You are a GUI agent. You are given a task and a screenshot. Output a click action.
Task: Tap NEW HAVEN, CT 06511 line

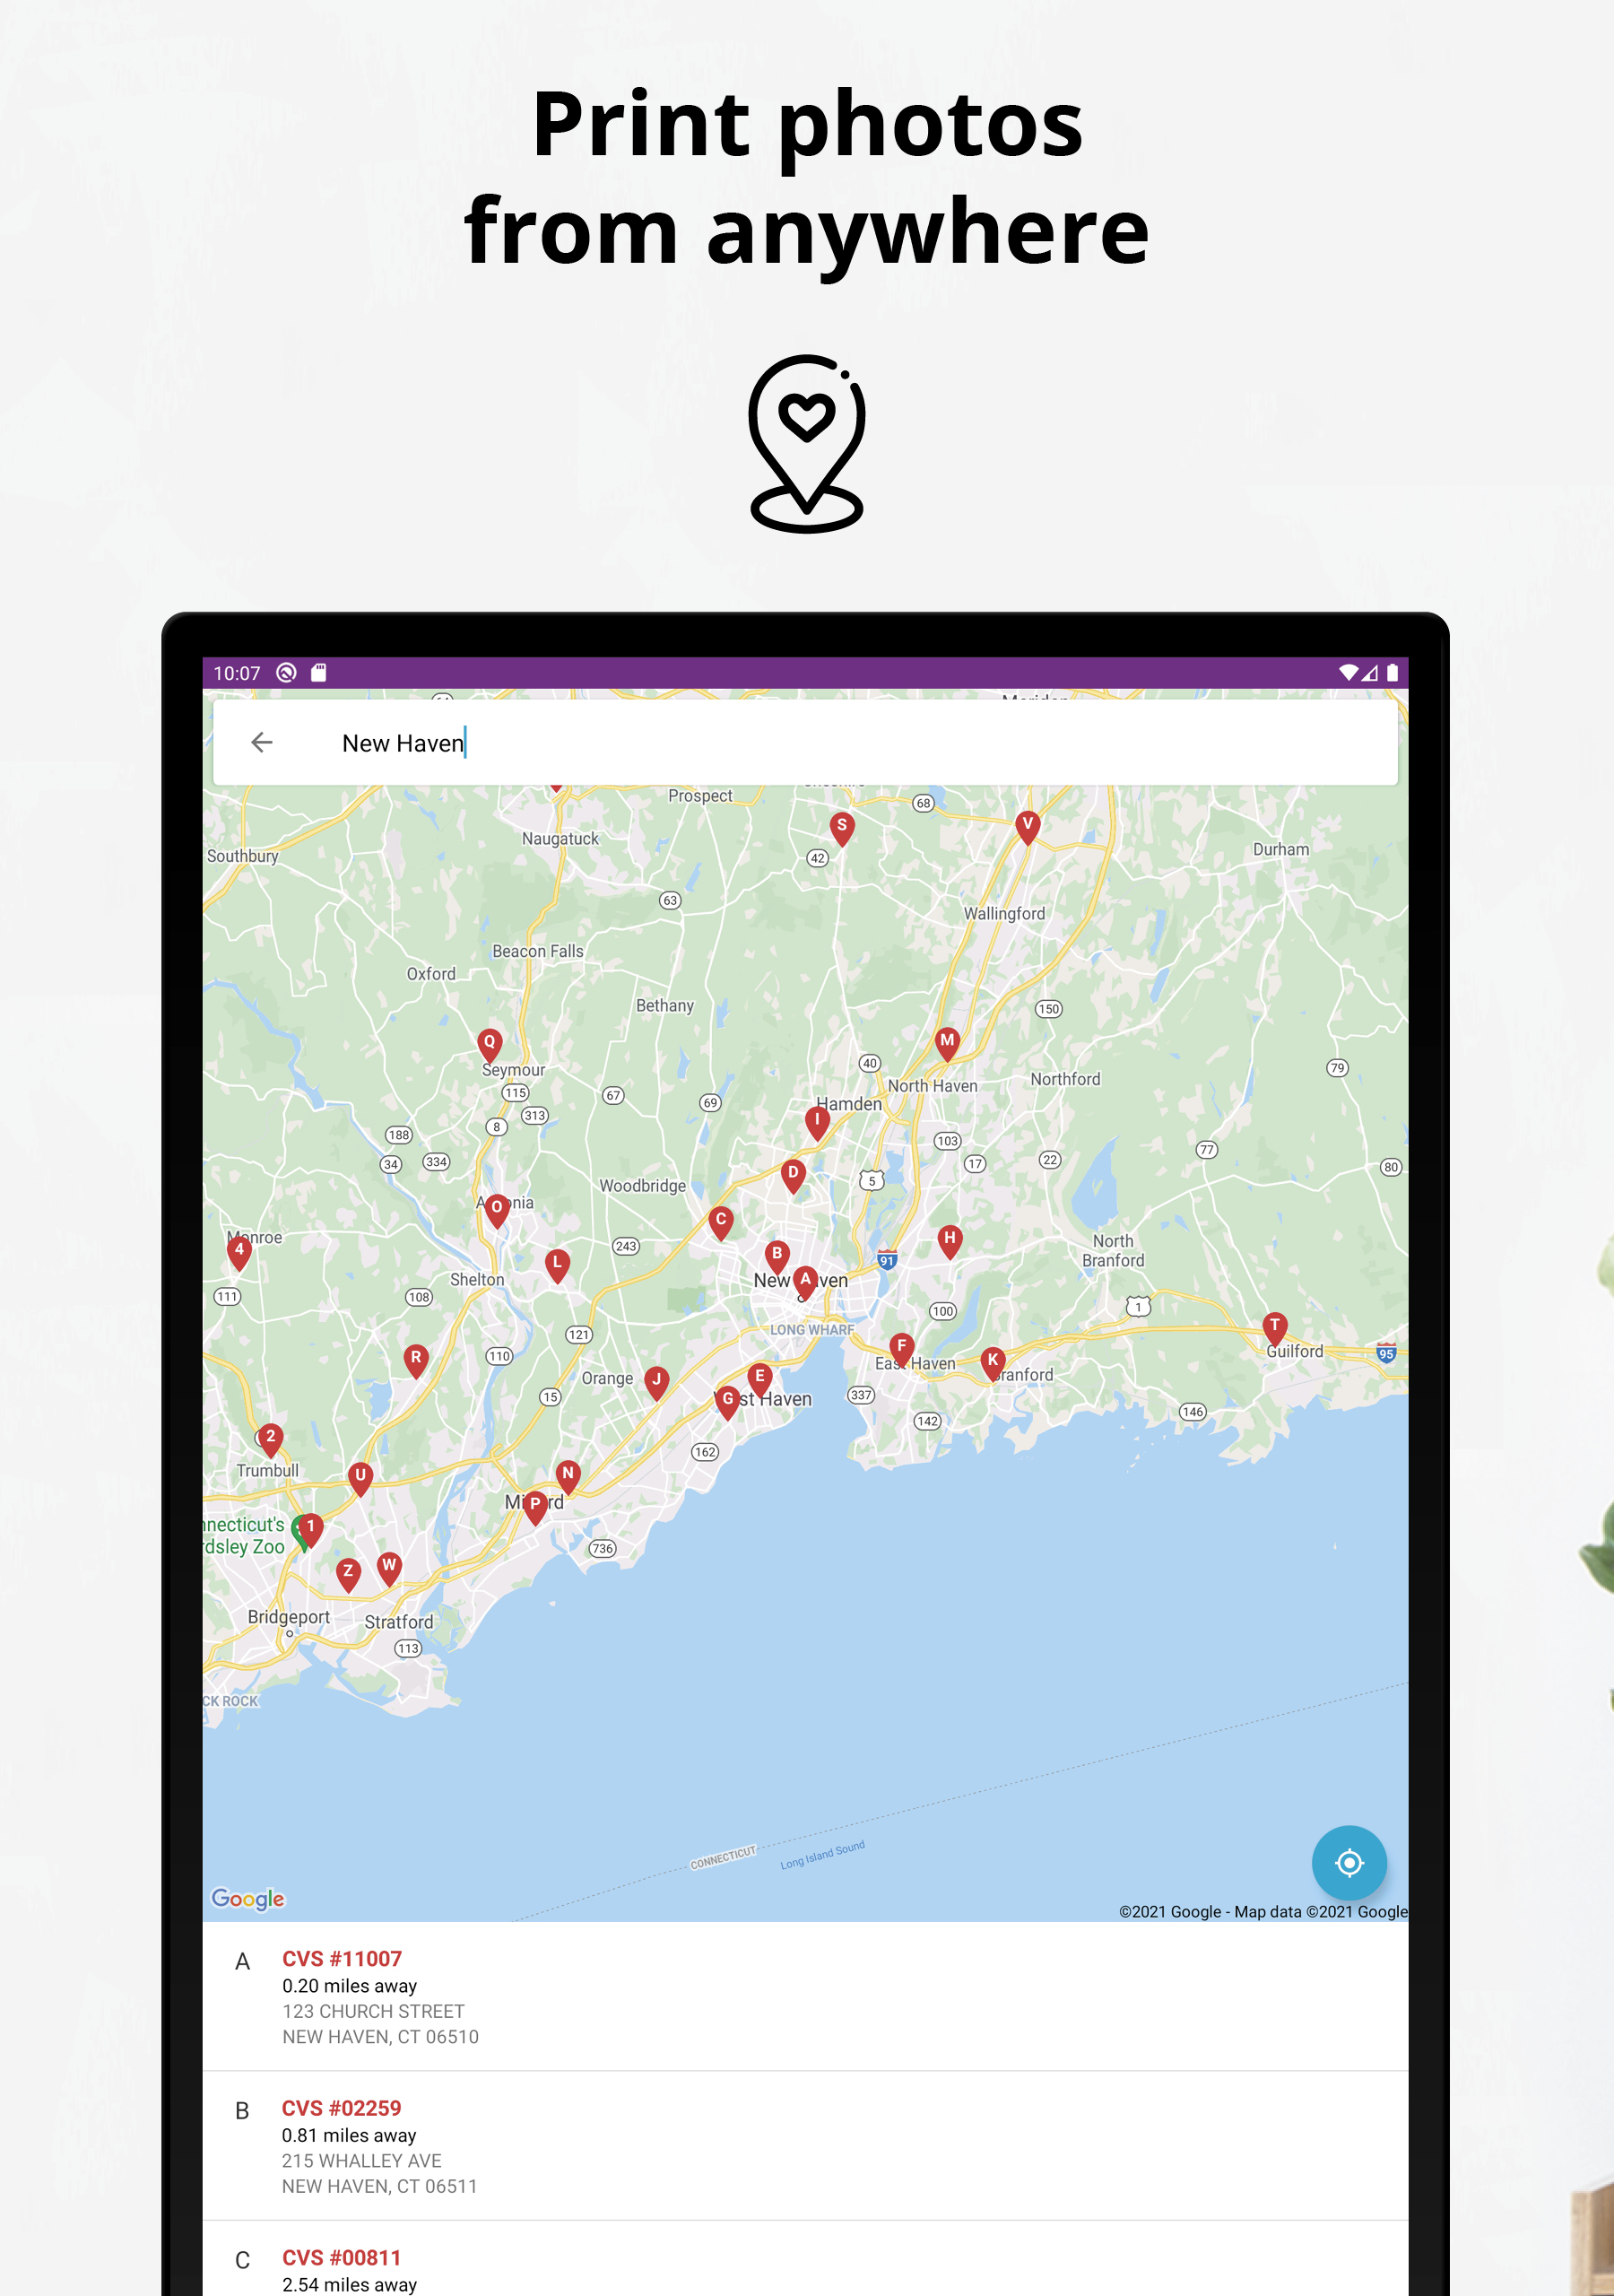click(x=380, y=2186)
